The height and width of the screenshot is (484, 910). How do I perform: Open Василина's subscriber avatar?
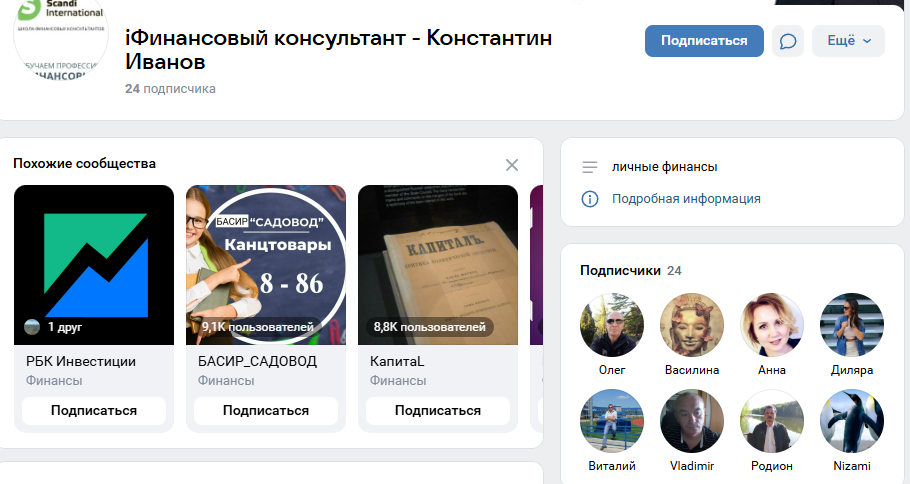pyautogui.click(x=692, y=324)
